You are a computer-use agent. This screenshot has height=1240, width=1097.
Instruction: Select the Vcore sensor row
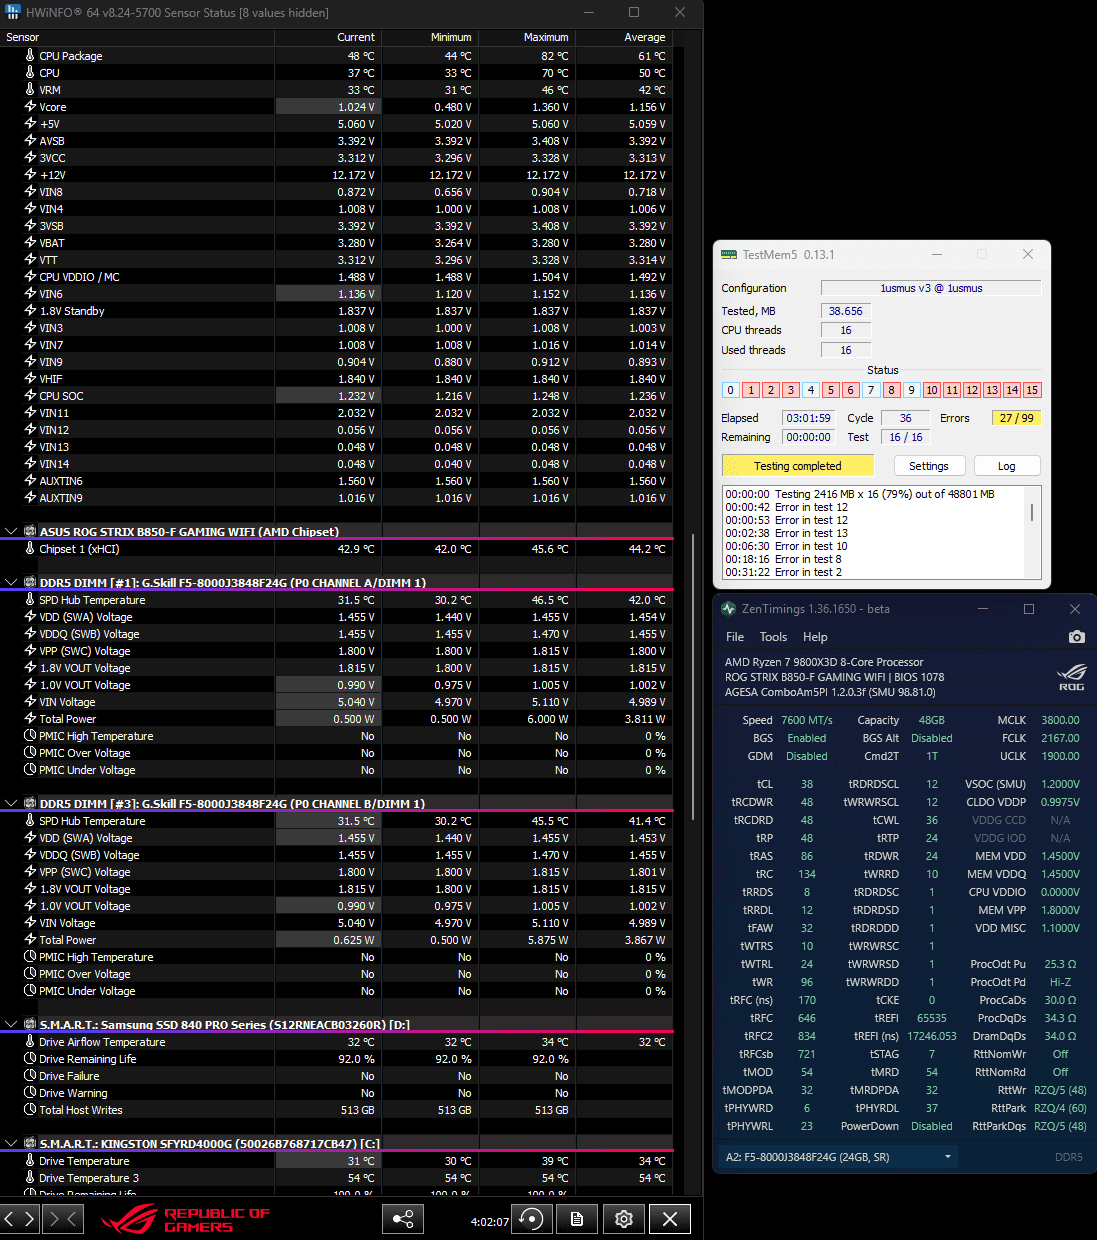pos(336,107)
